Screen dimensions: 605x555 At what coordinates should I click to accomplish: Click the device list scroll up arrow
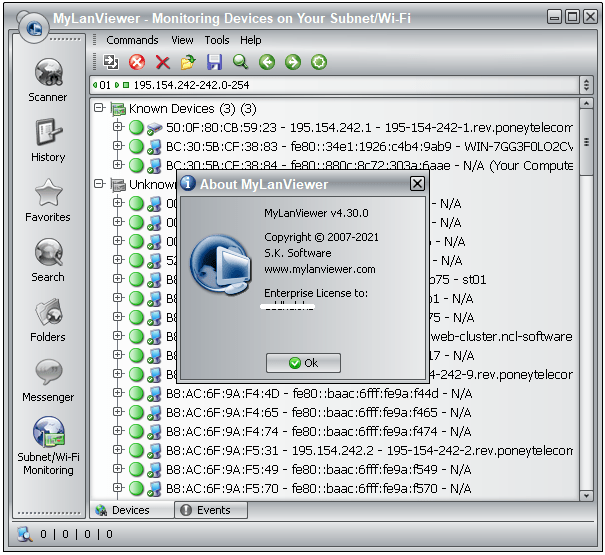click(586, 103)
